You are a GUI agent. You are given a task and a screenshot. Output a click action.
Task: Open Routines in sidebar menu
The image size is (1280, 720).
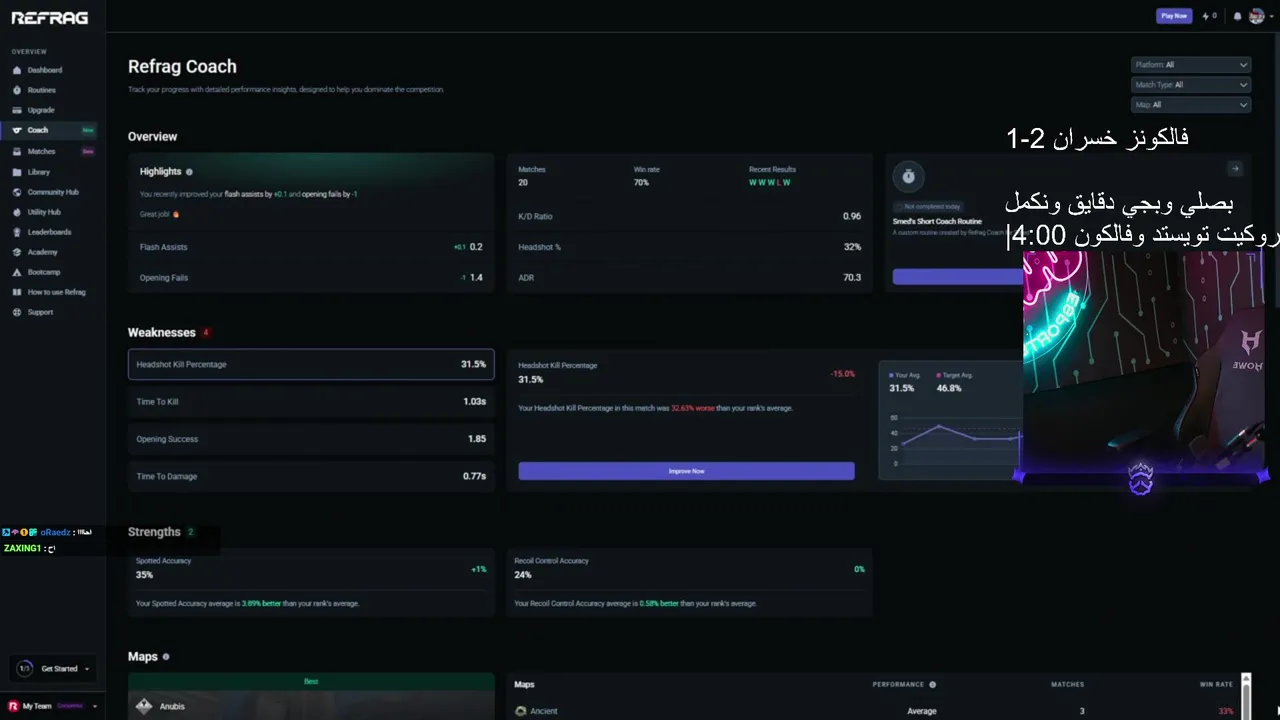(42, 90)
